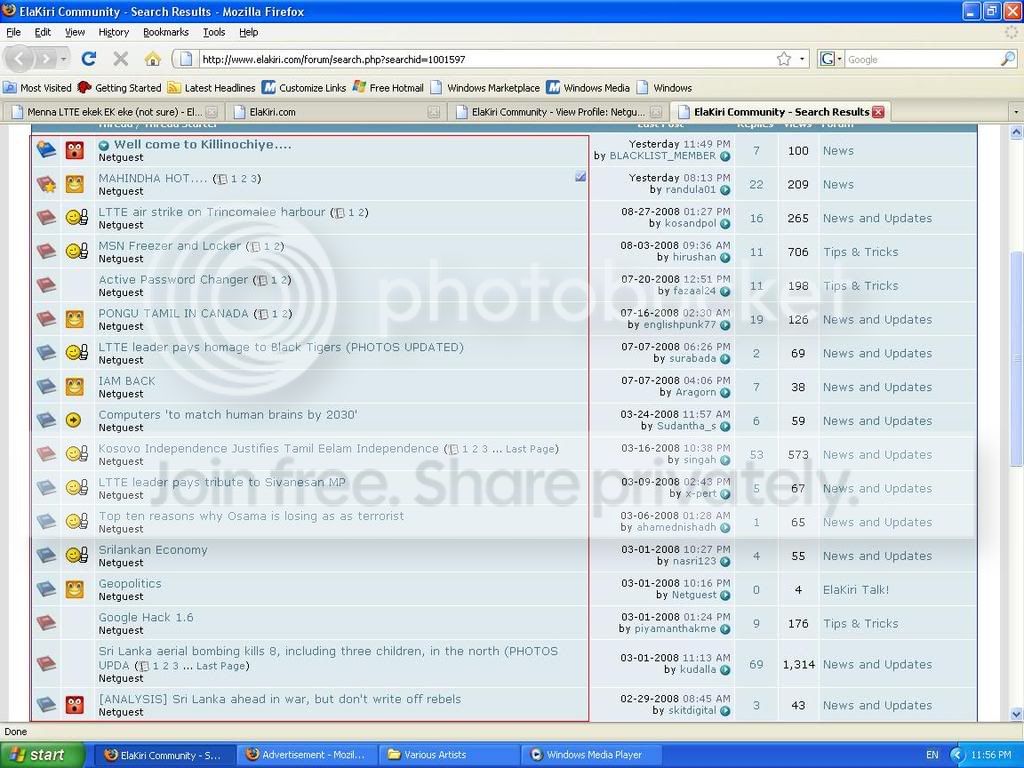
Task: Click the Most Visited bookmark icon
Action: pyautogui.click(x=10, y=88)
